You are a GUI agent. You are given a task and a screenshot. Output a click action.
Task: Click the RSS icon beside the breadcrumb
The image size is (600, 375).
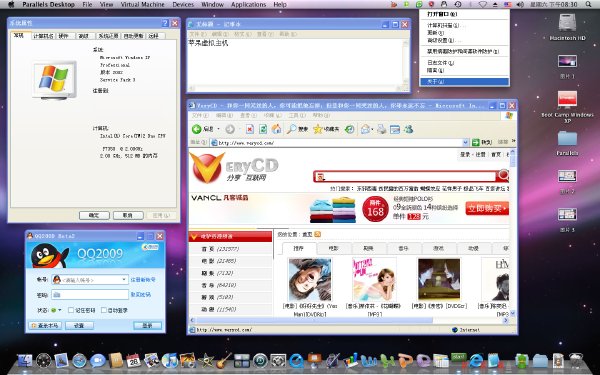[x=317, y=234]
